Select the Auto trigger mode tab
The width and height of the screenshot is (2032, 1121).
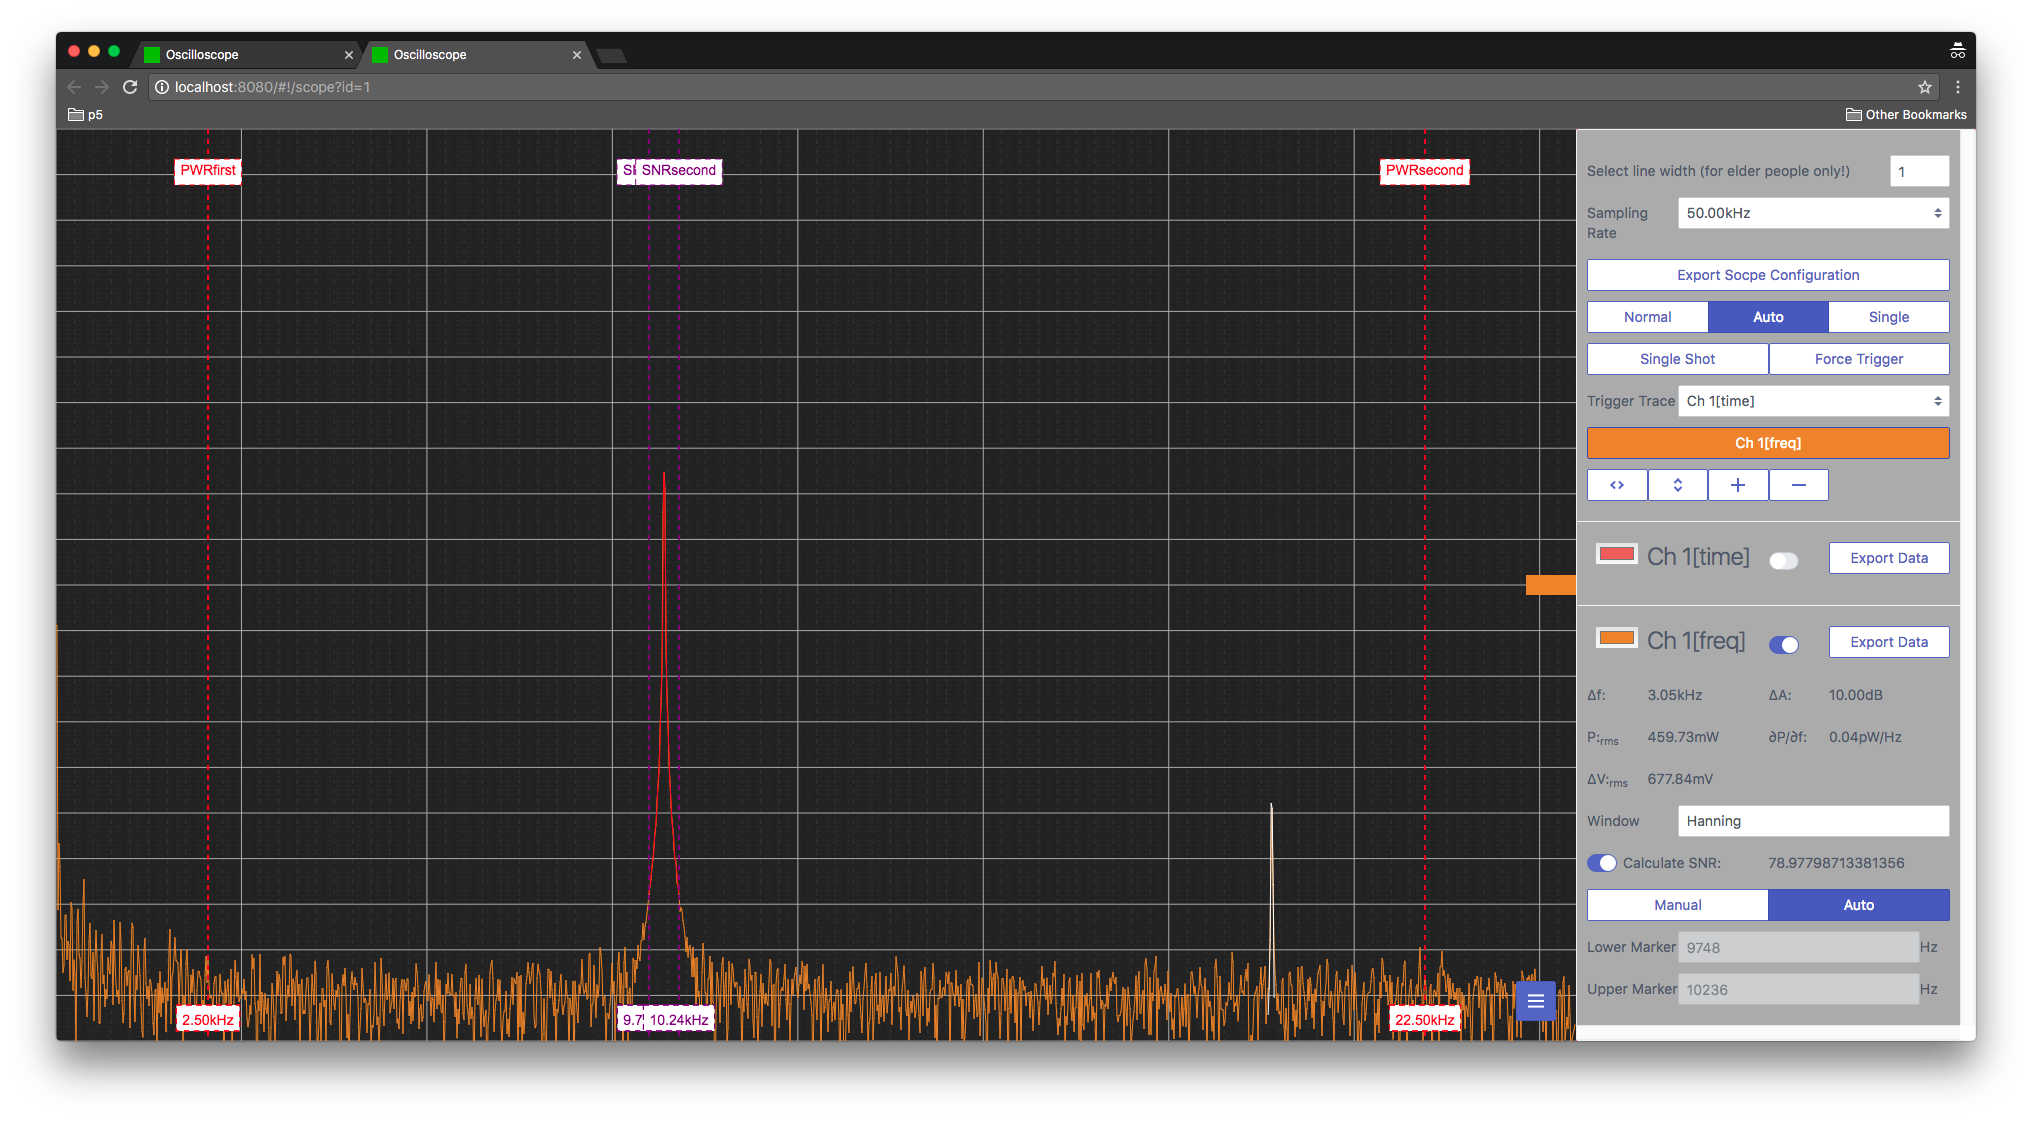point(1768,316)
